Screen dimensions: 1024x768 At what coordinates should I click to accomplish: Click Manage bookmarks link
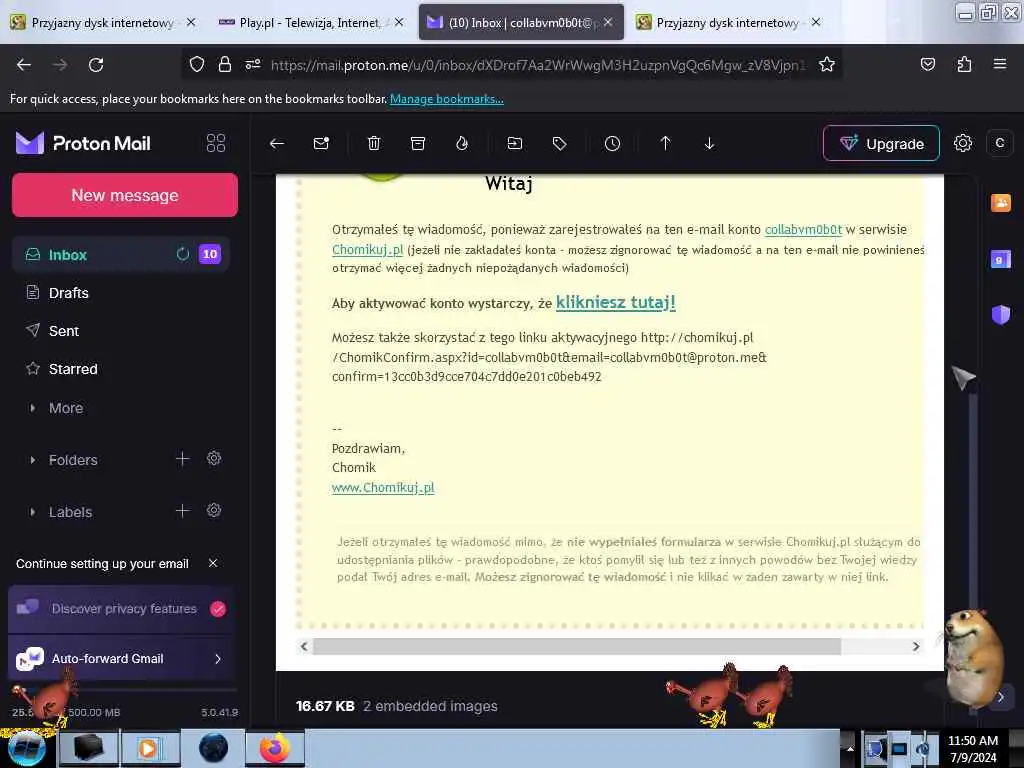[x=447, y=99]
